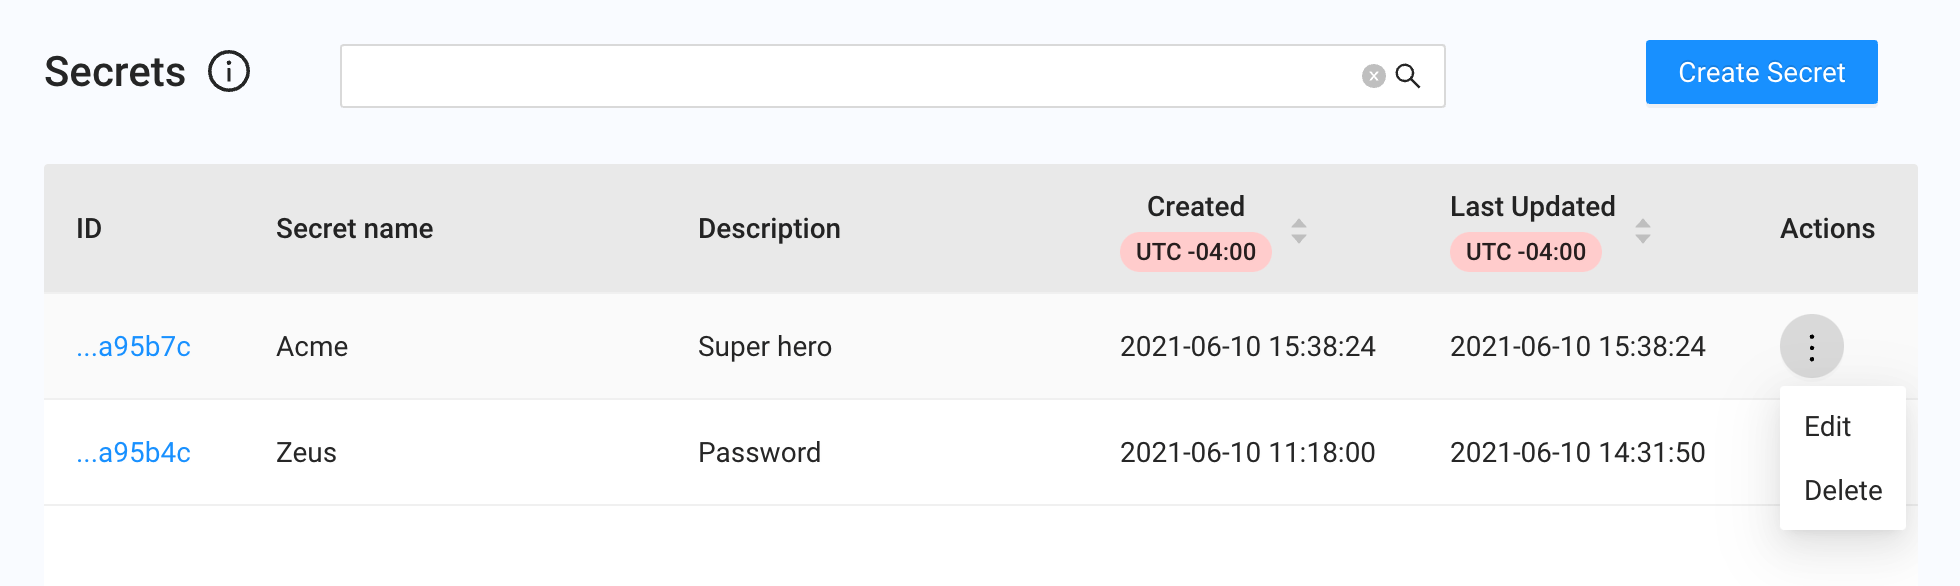Click the Secret name column header
This screenshot has height=586, width=1960.
click(x=355, y=229)
